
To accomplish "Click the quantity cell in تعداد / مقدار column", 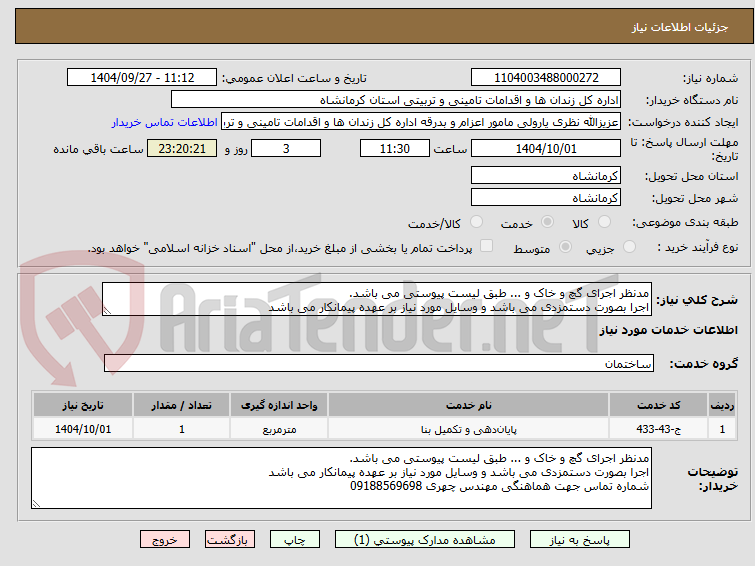I will (x=182, y=429).
